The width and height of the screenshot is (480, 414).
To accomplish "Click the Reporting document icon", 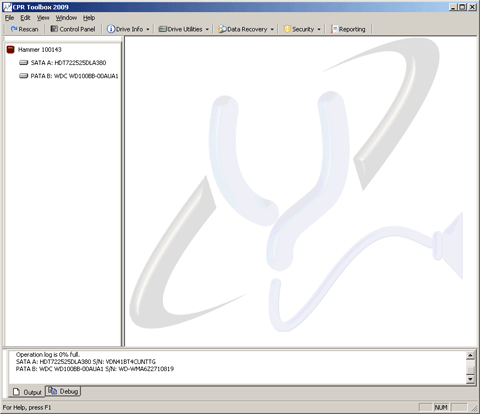I will [x=334, y=29].
